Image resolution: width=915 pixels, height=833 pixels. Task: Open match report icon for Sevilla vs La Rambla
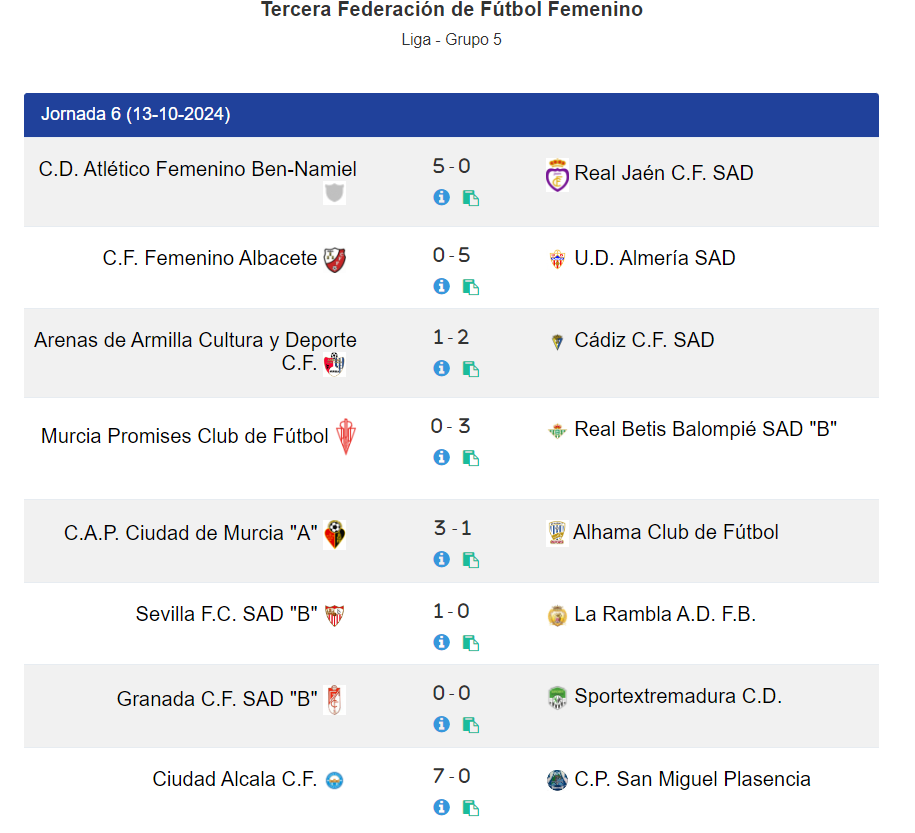[x=470, y=643]
